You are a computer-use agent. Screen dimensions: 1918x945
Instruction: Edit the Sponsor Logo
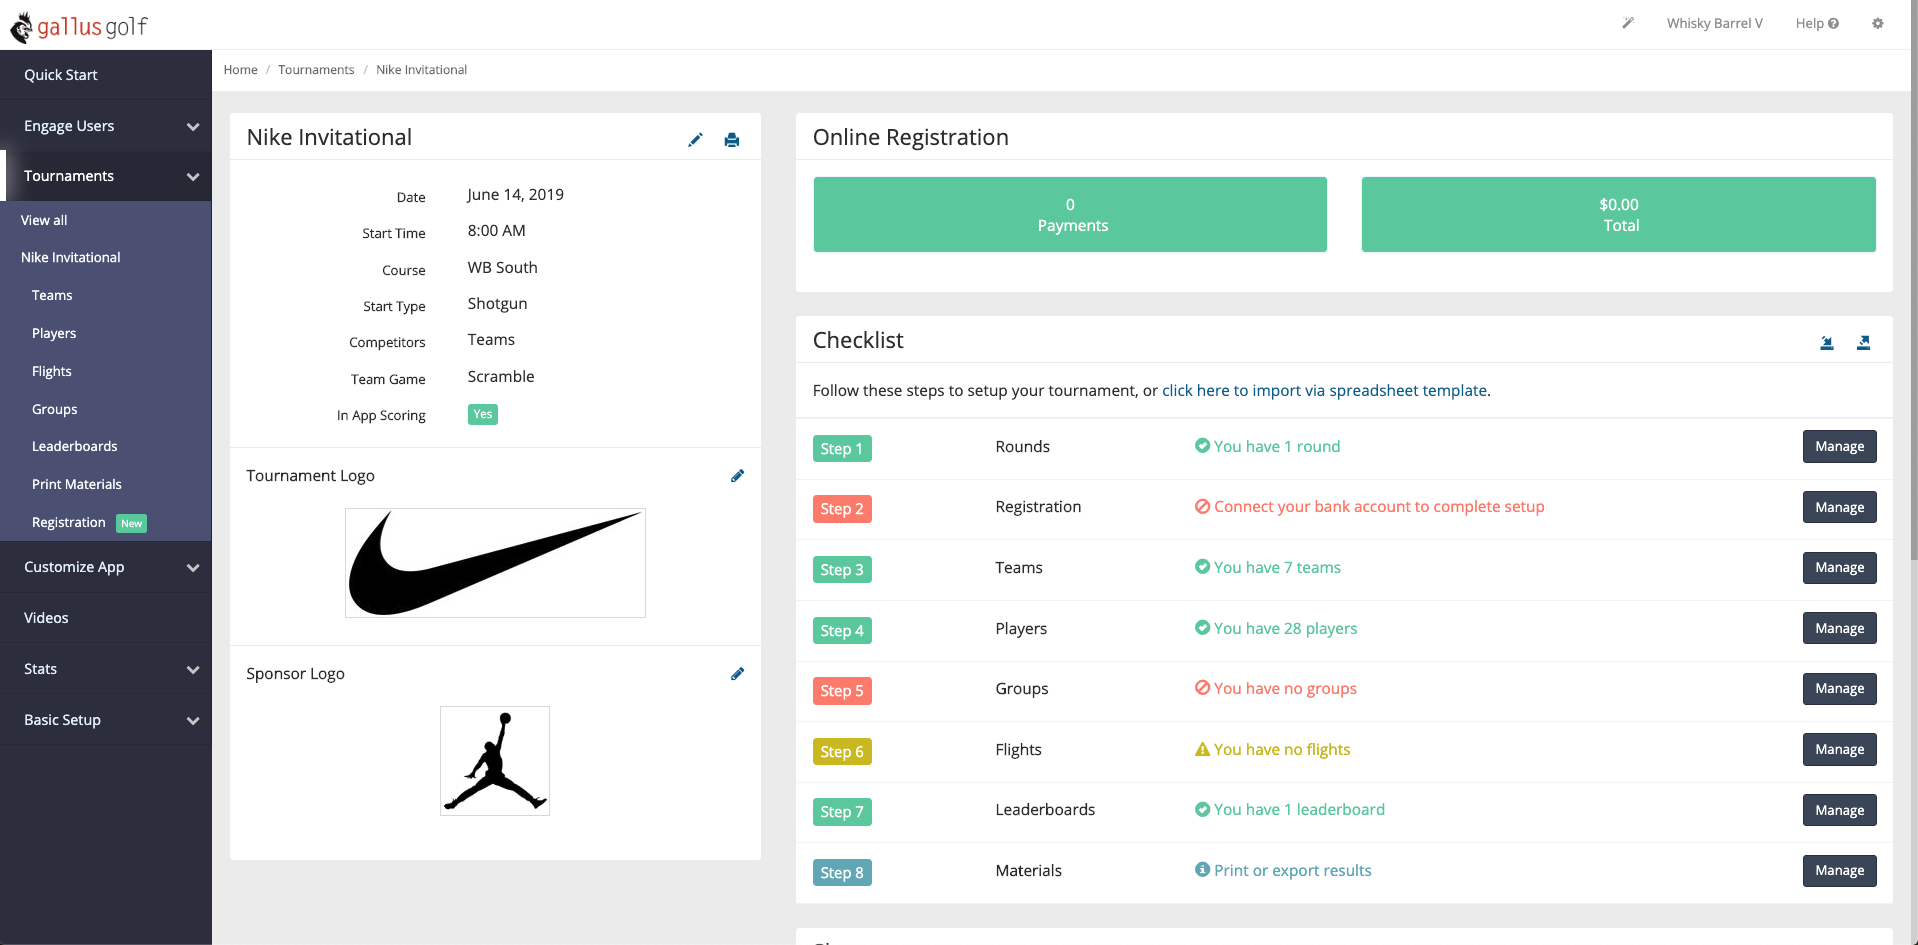click(x=737, y=674)
